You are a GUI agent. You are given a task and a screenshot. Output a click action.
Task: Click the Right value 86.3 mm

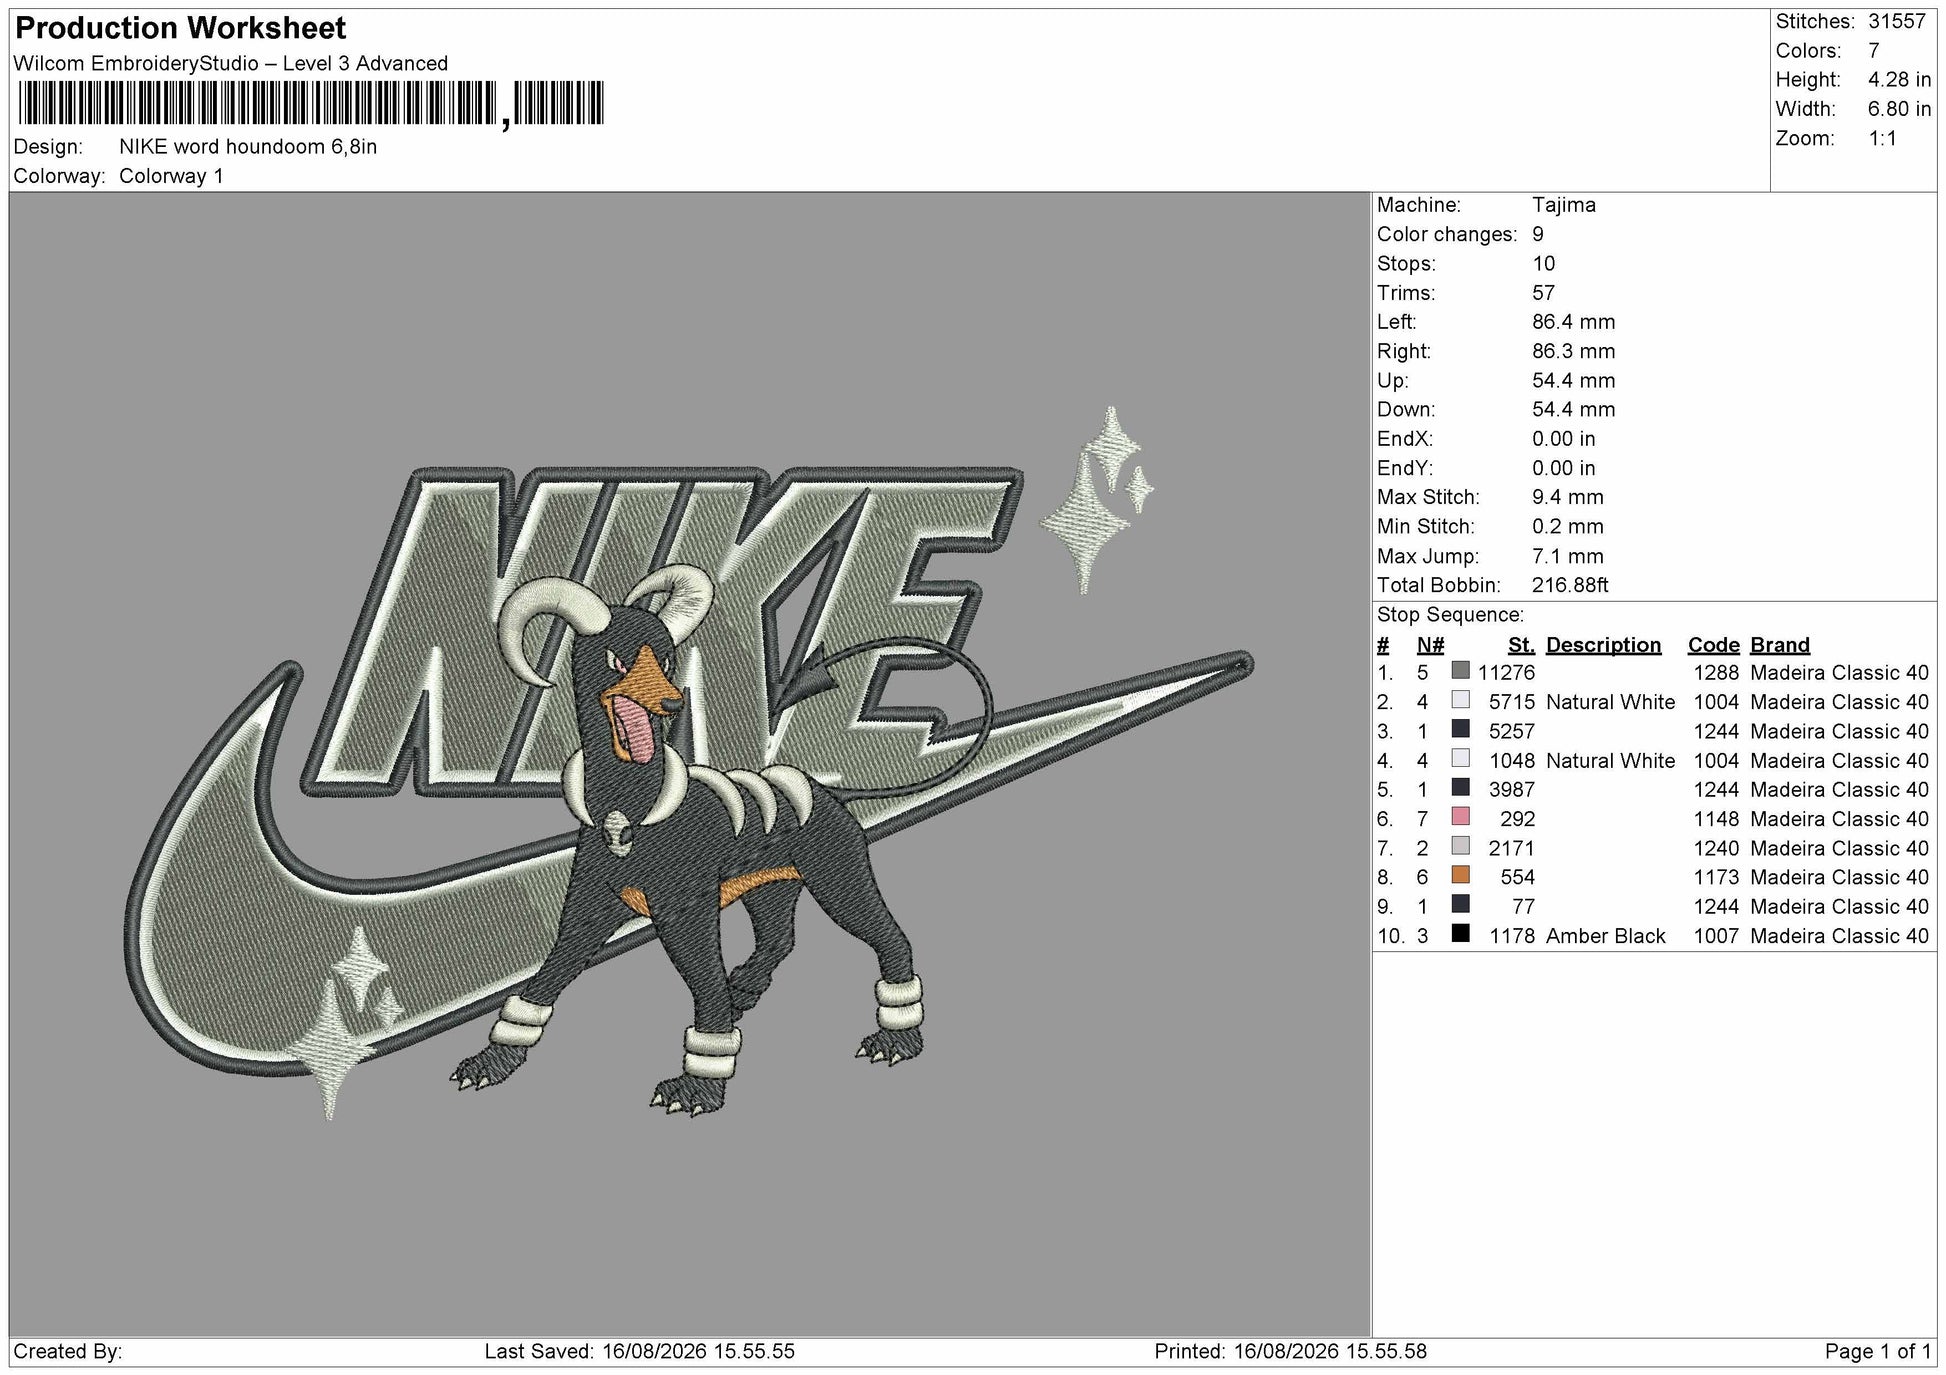tap(1574, 351)
